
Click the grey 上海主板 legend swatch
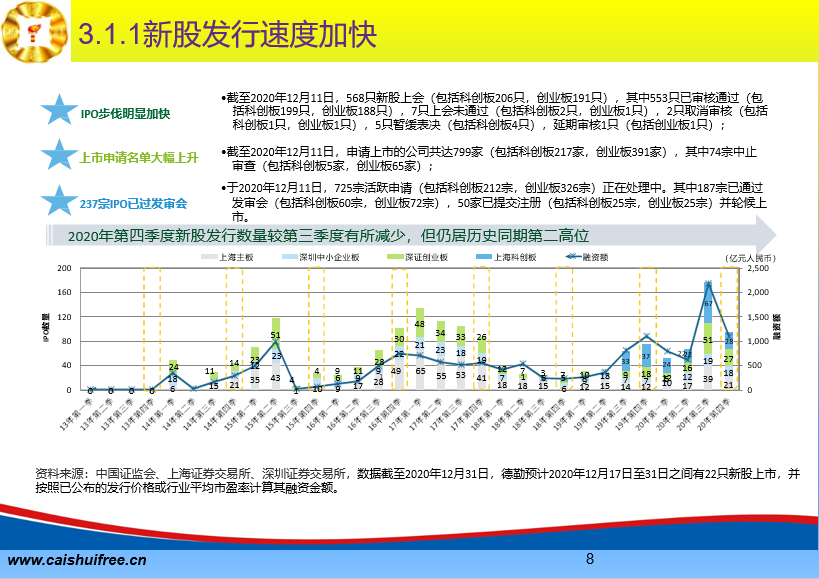(209, 257)
